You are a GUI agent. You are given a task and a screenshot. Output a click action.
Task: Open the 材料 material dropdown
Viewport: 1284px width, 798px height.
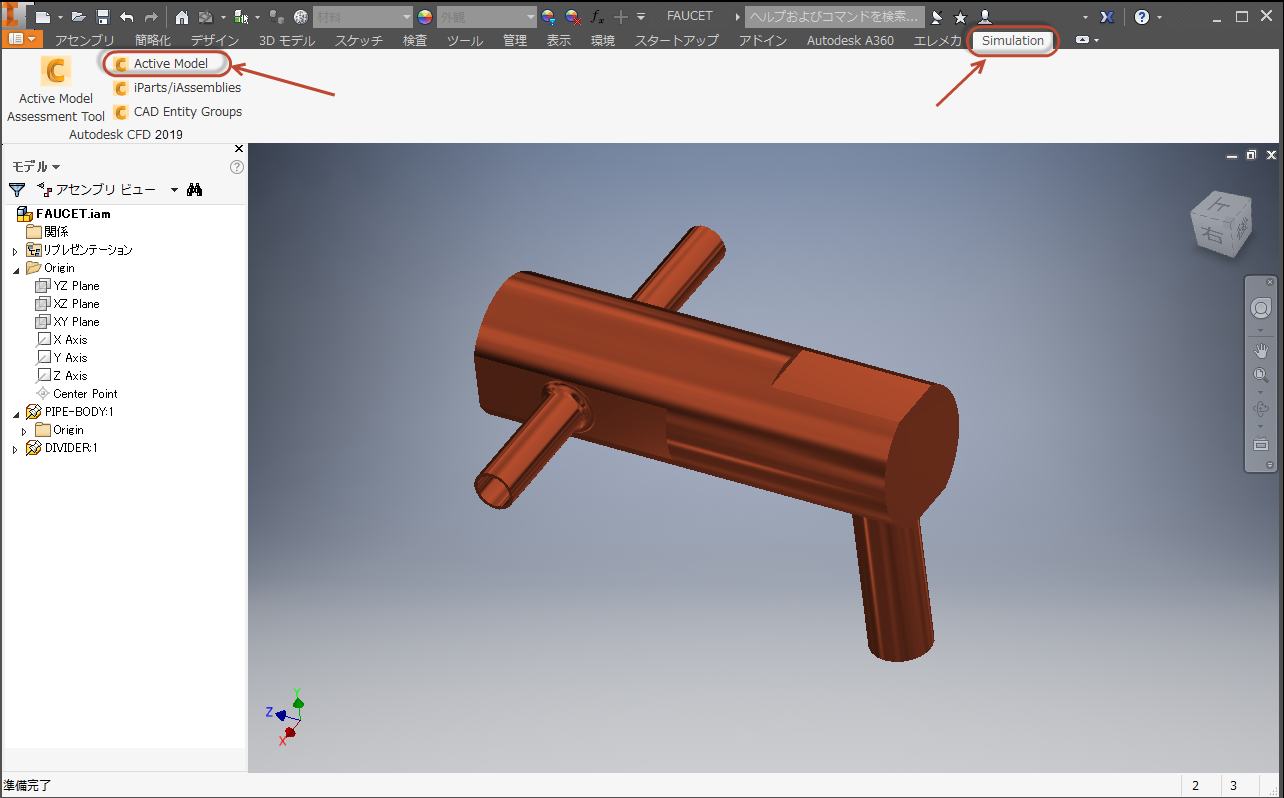362,17
